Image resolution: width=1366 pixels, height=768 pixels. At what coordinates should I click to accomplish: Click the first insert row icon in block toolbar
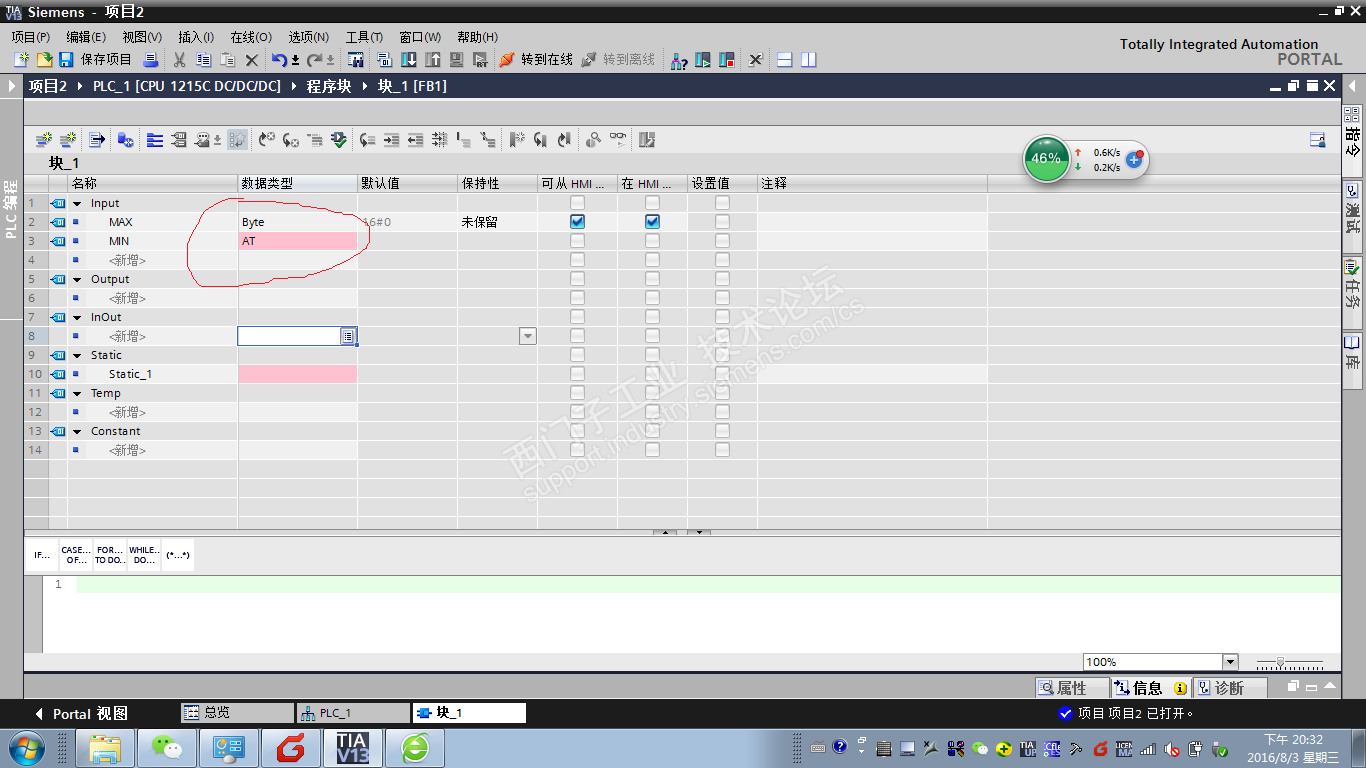(44, 140)
